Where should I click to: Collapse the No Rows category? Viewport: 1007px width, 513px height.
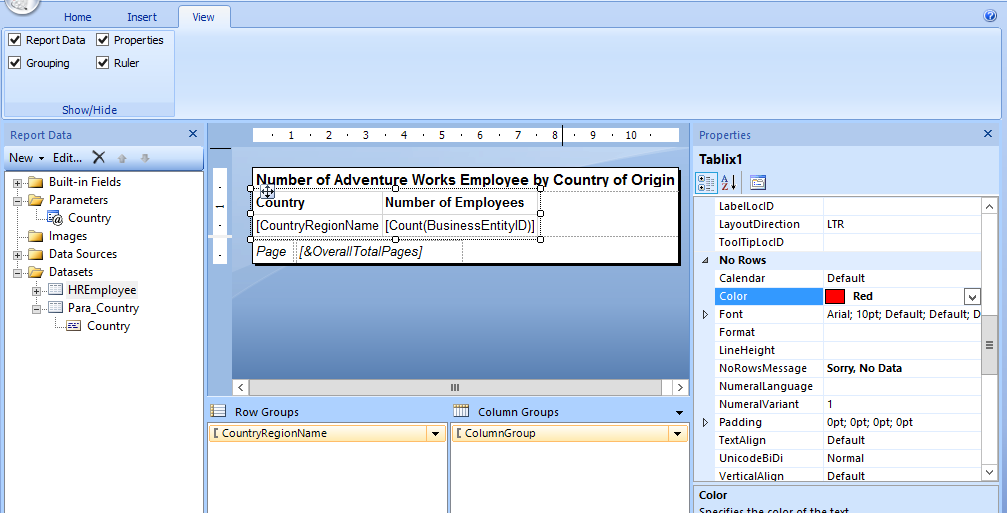click(x=705, y=261)
